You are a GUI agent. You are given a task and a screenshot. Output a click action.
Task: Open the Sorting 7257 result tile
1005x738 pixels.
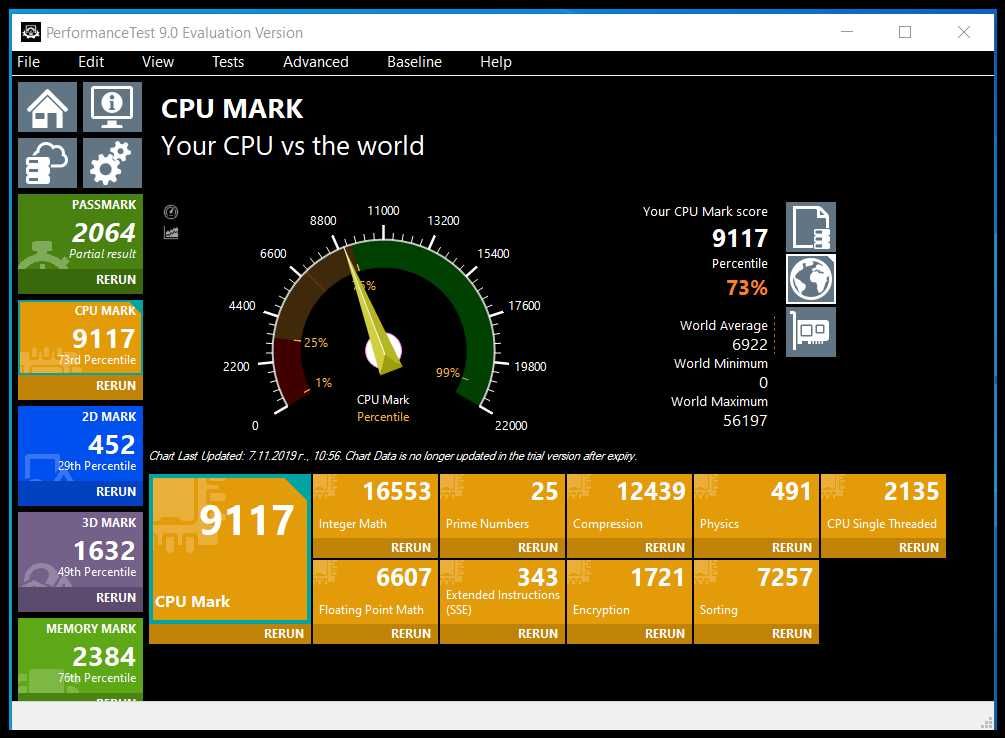(x=756, y=592)
